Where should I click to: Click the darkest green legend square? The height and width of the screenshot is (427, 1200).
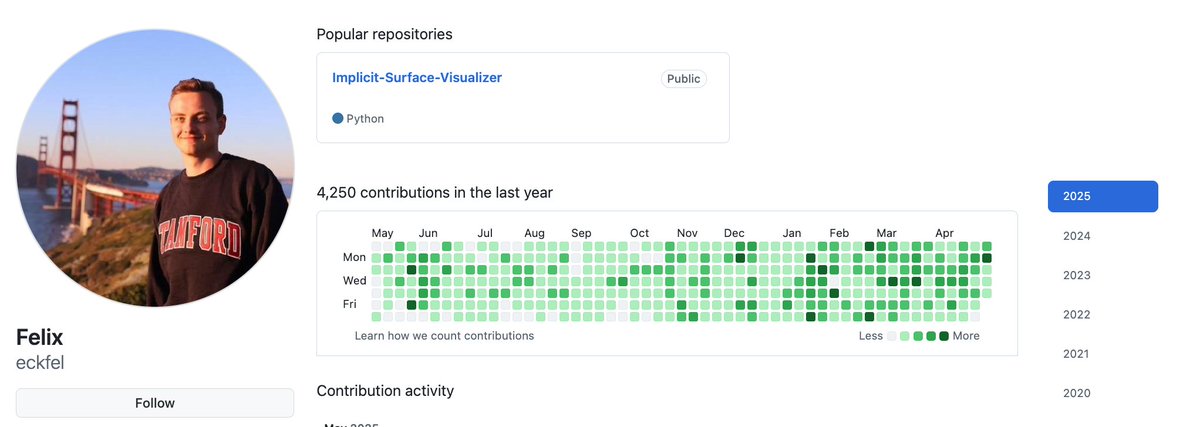coord(944,336)
